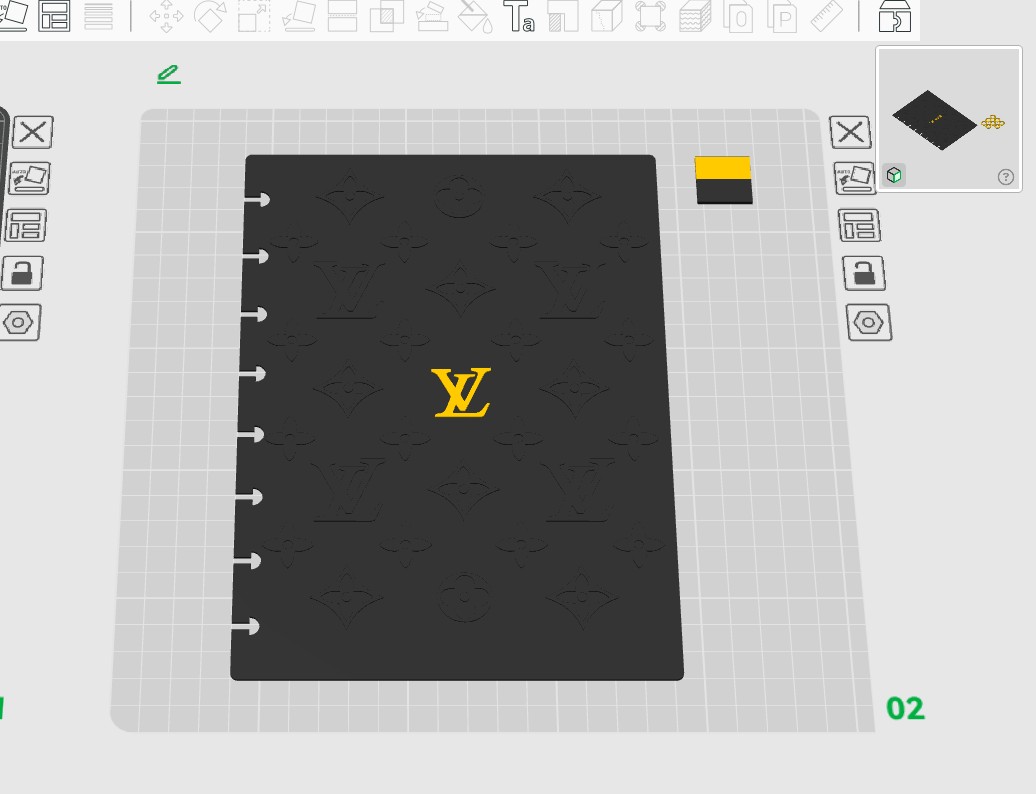Click the Auto Orient icon in top toolbar
1036x794 pixels.
[13, 15]
